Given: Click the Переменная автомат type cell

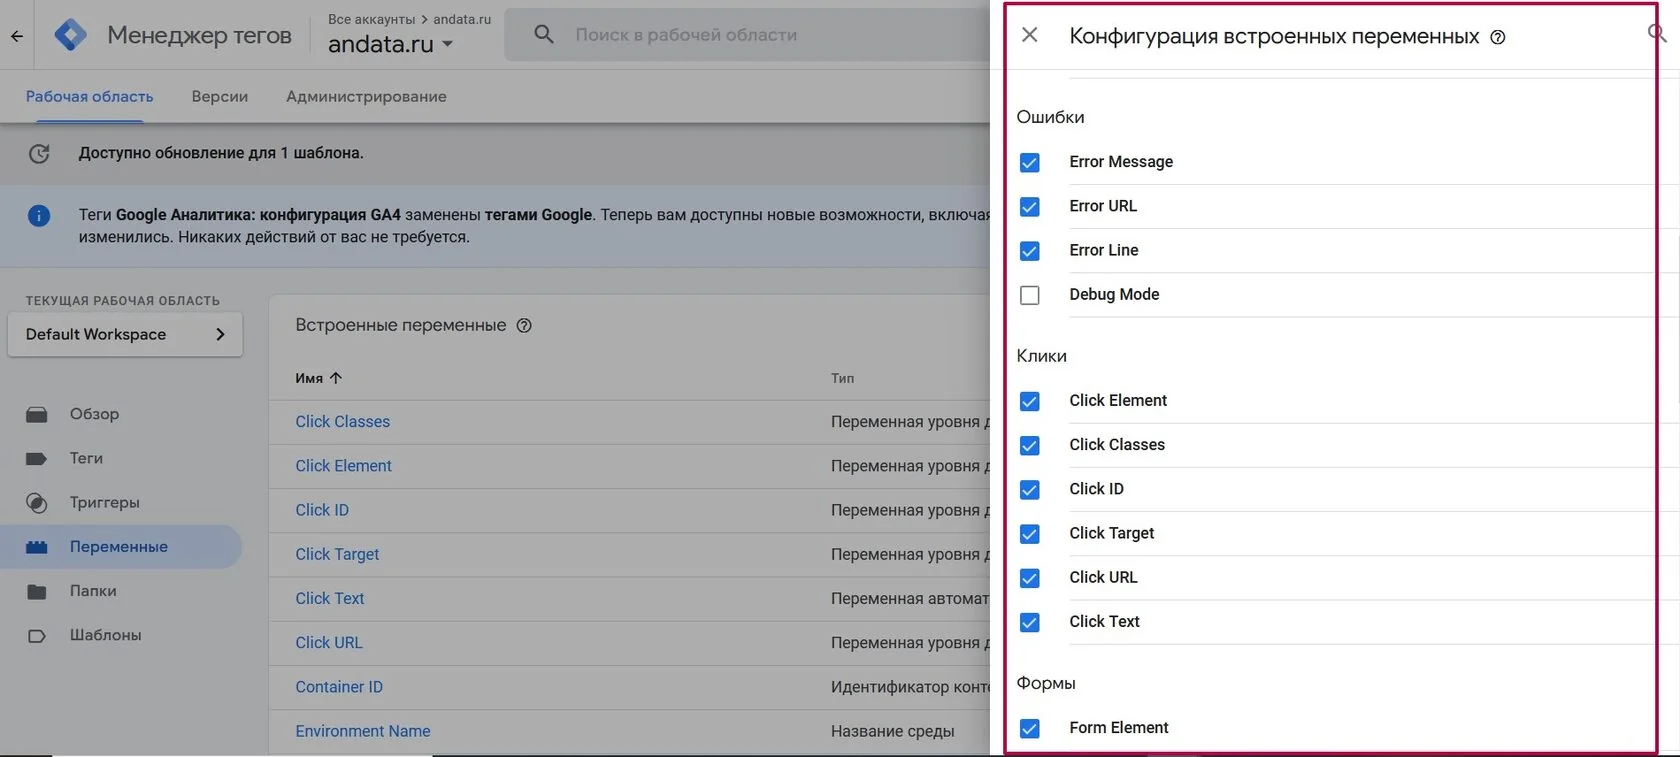Looking at the screenshot, I should point(910,598).
